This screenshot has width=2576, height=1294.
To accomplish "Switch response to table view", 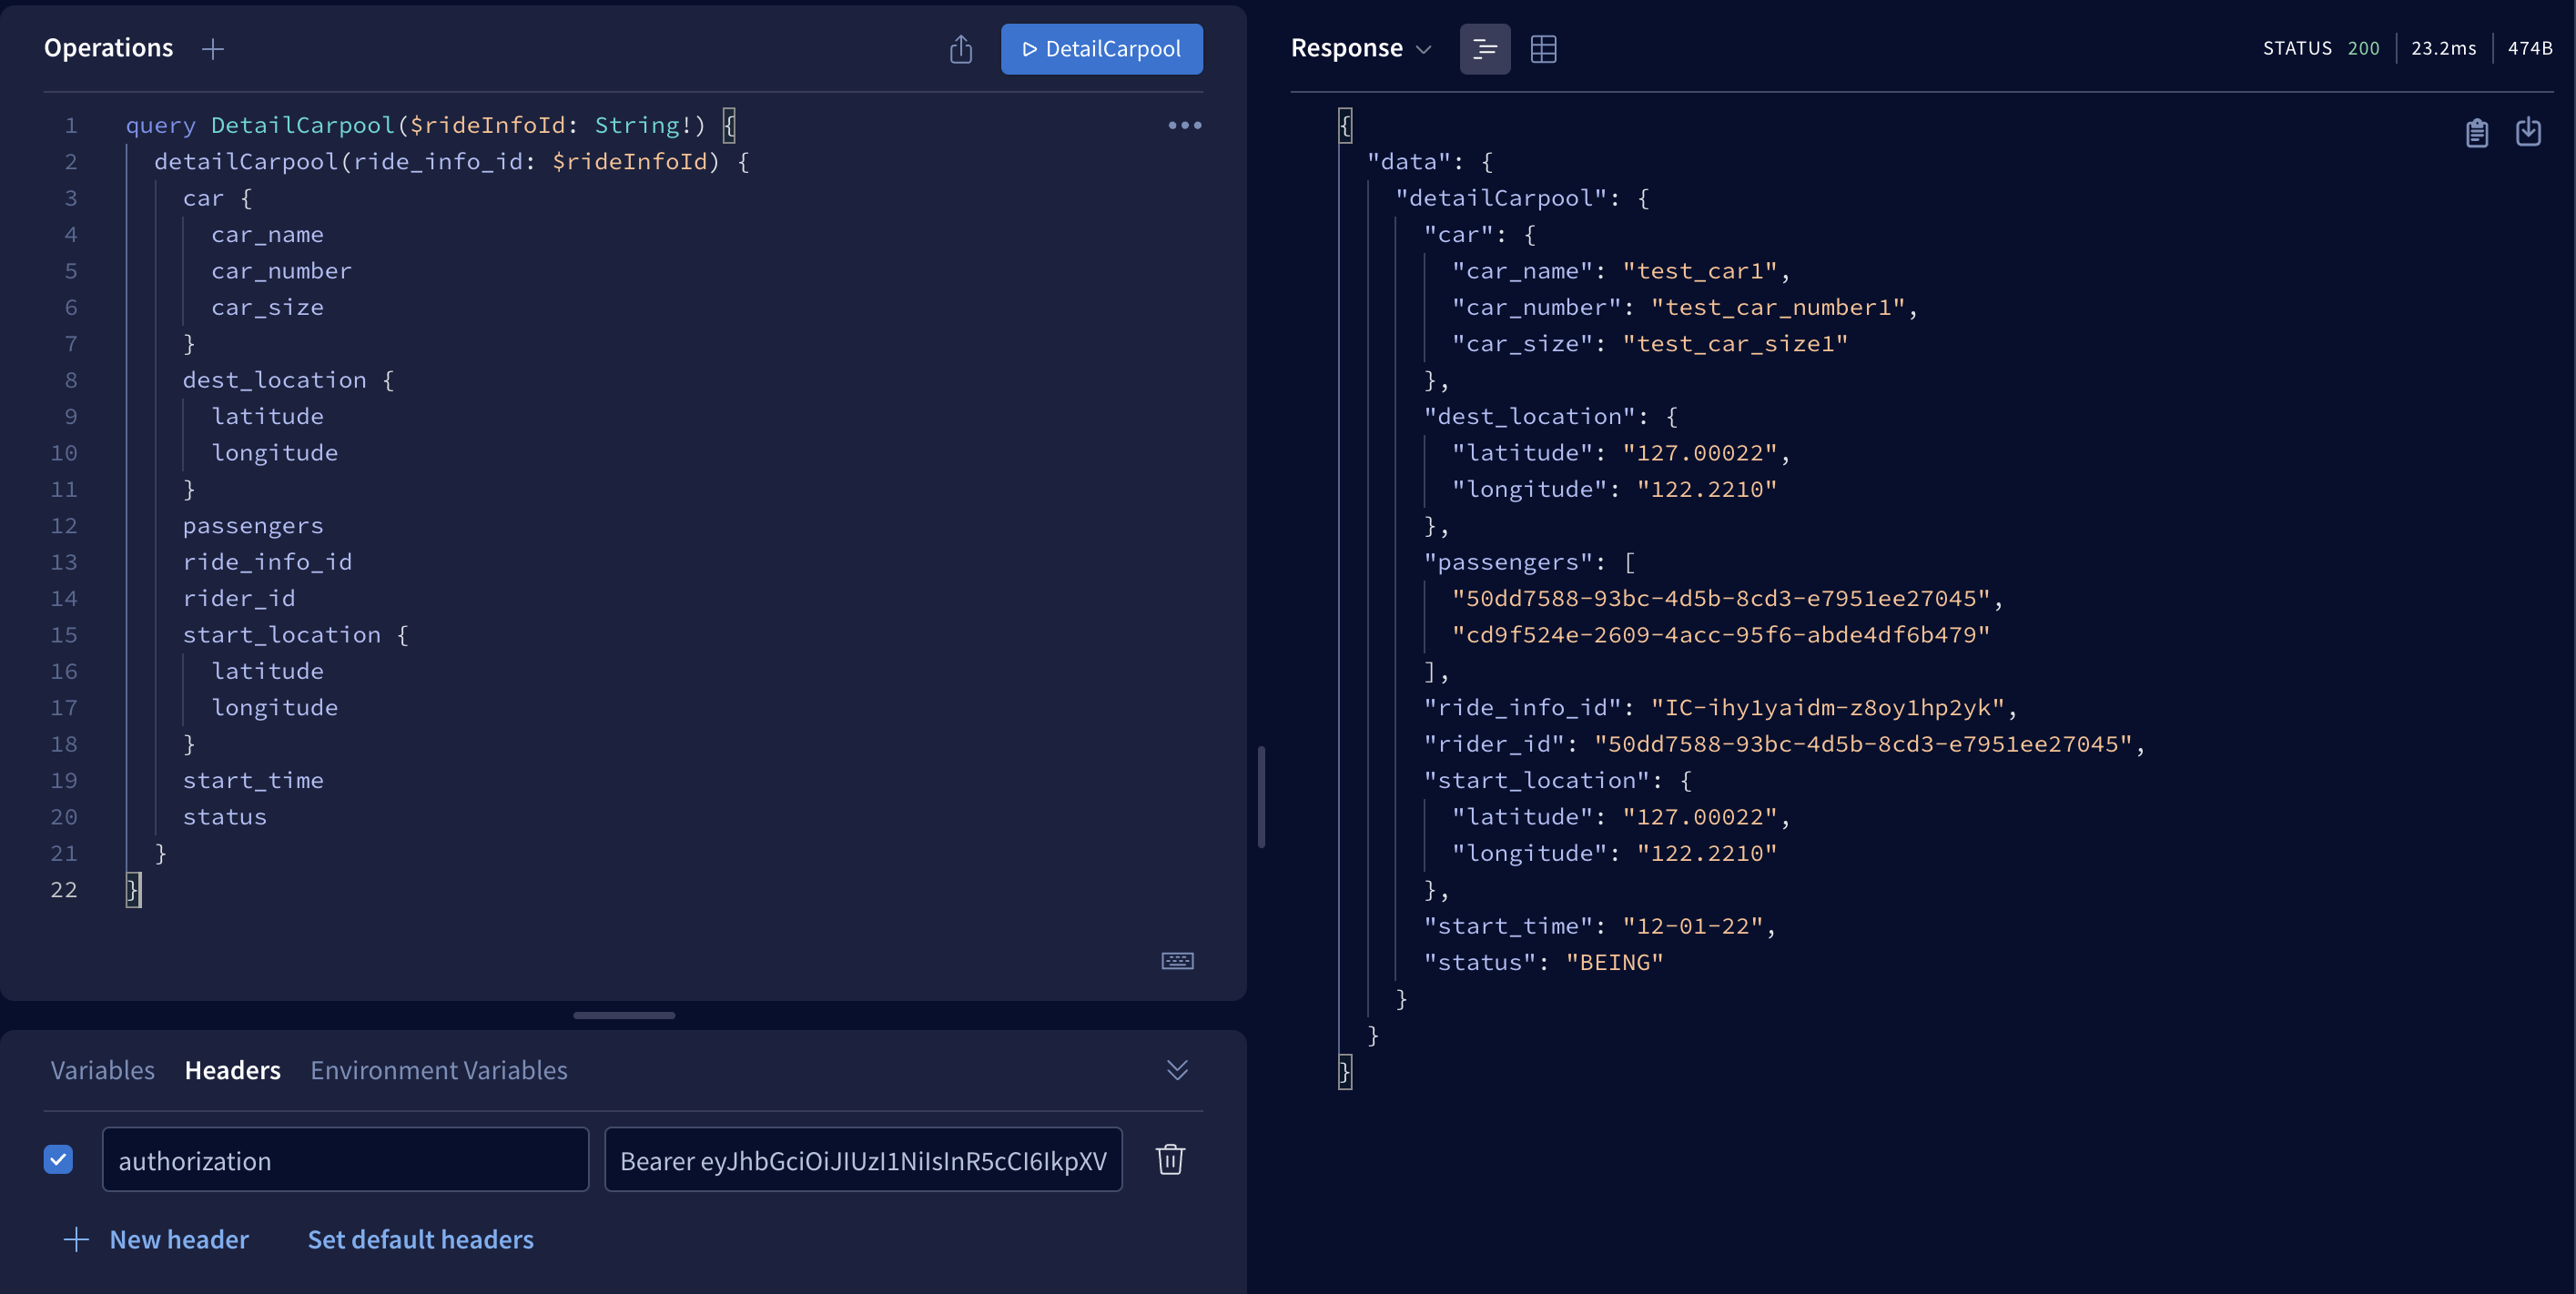I will point(1543,49).
